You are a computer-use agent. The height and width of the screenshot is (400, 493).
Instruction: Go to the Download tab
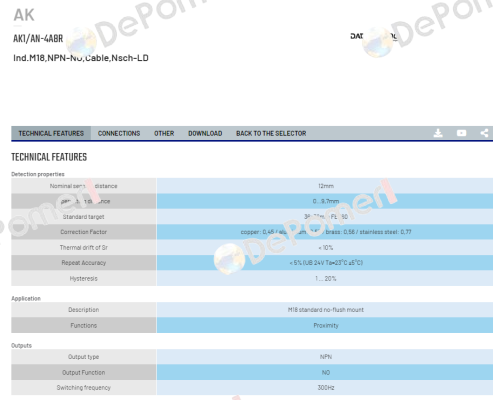pos(205,133)
